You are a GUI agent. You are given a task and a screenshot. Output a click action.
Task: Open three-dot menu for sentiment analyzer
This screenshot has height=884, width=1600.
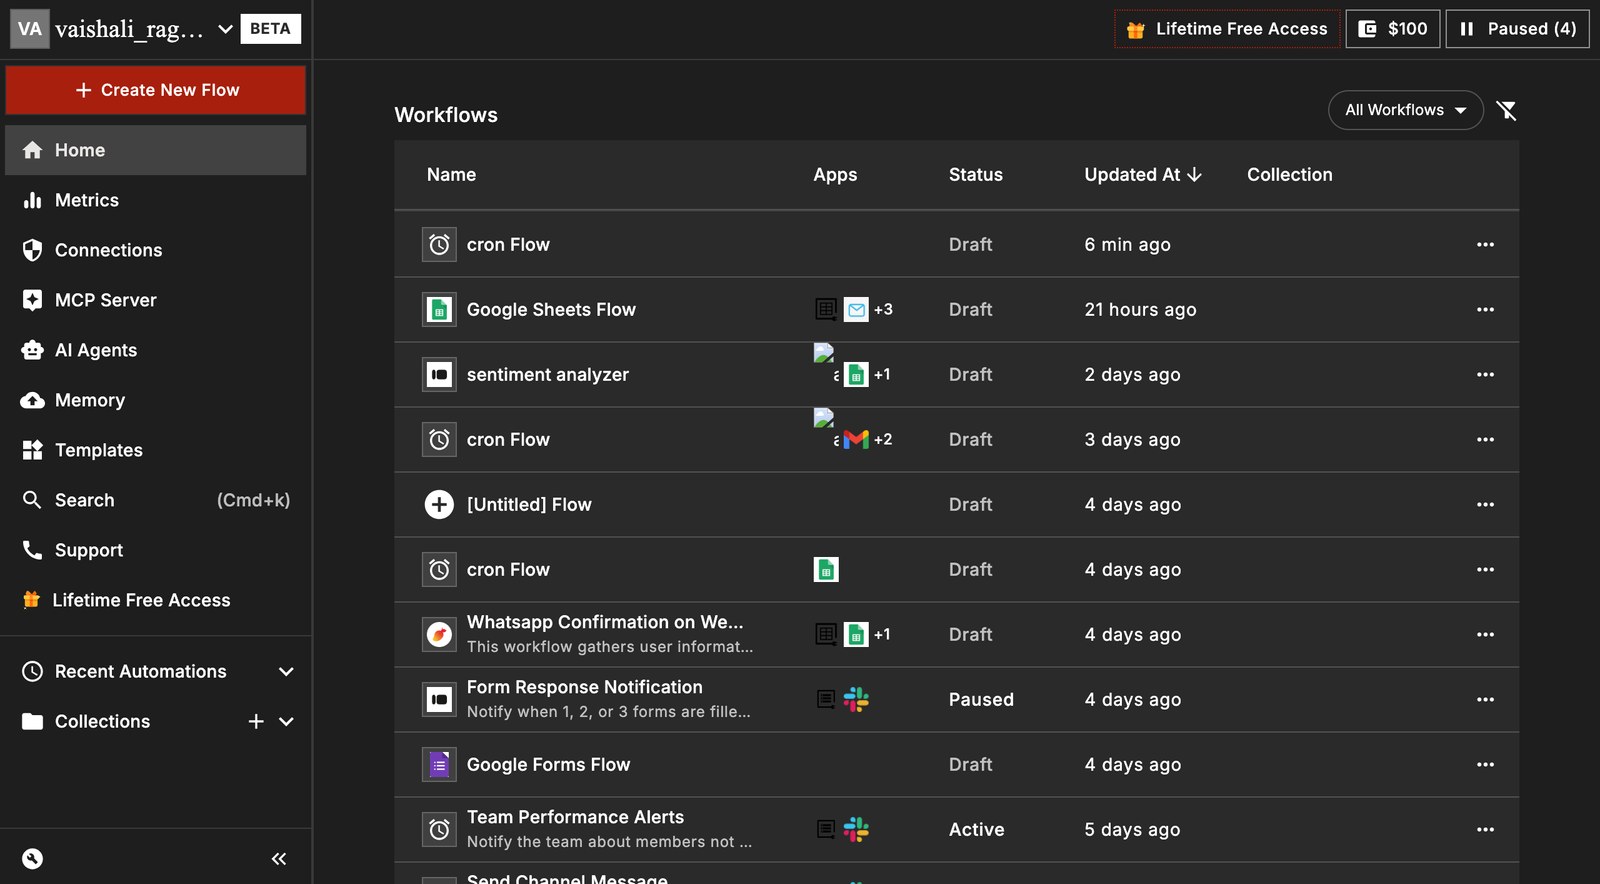1485,375
